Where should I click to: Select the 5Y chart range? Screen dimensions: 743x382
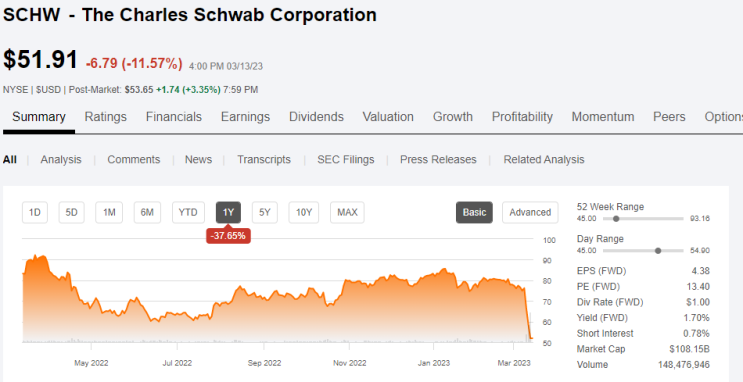[x=264, y=212]
